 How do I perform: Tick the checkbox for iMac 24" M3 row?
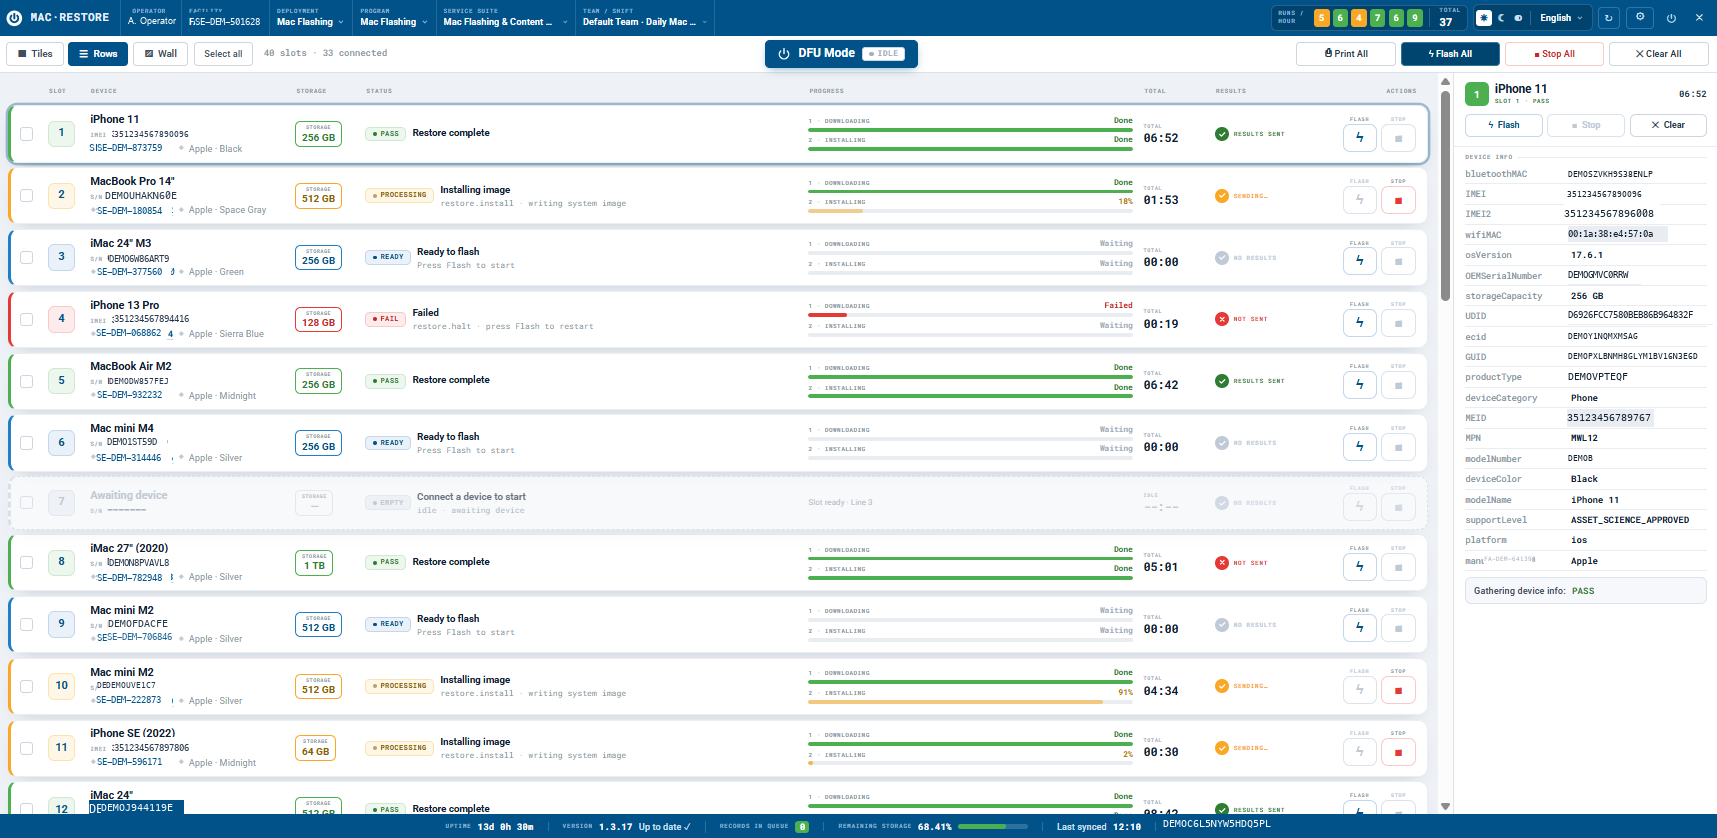coord(27,257)
